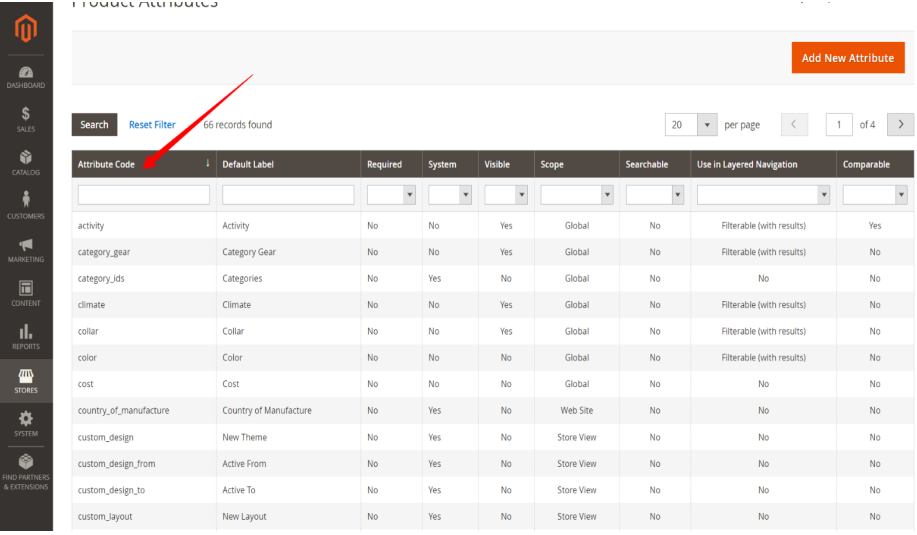Image resolution: width=917 pixels, height=535 pixels.
Task: Click the Reset Filter link
Action: pyautogui.click(x=152, y=125)
